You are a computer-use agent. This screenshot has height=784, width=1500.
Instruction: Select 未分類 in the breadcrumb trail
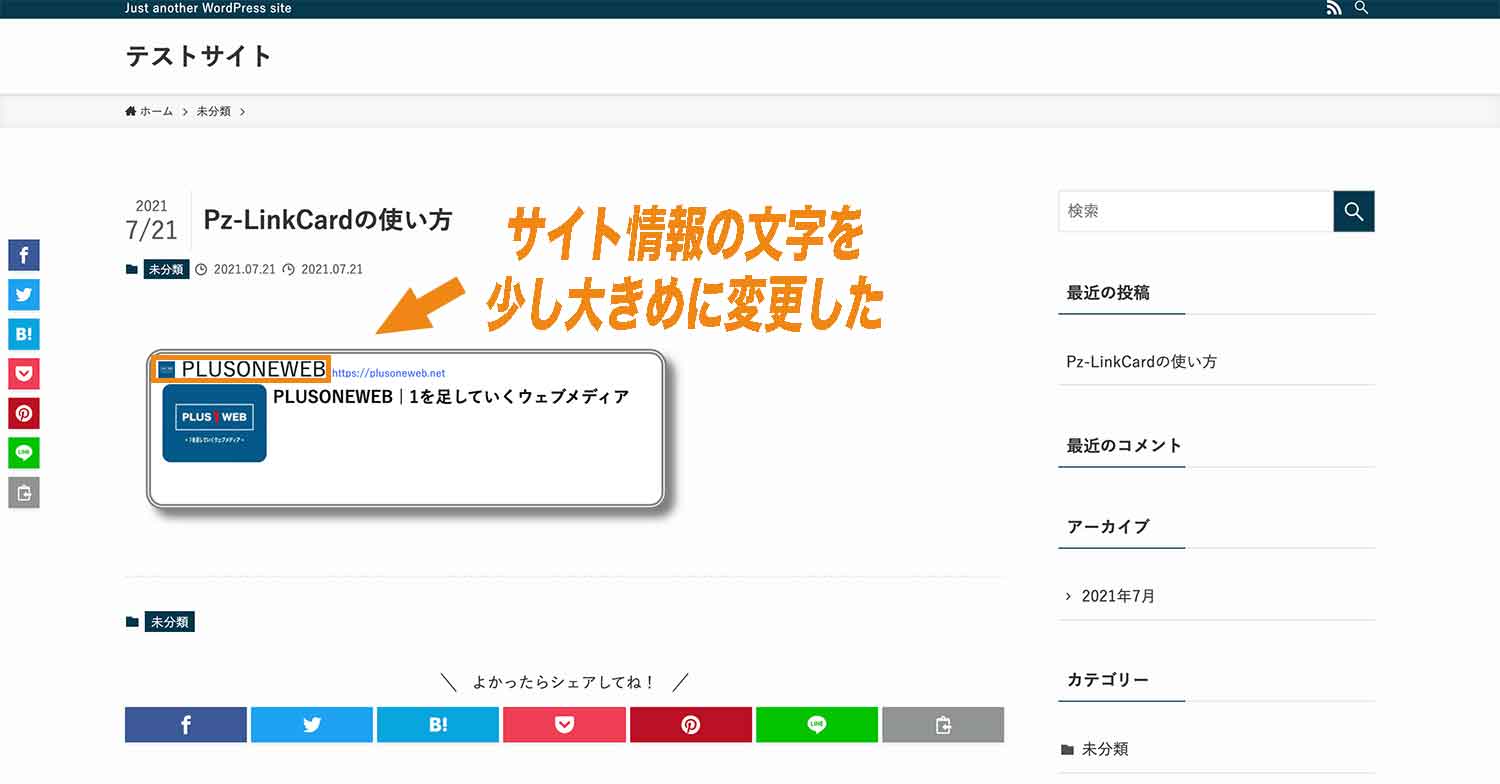point(213,111)
